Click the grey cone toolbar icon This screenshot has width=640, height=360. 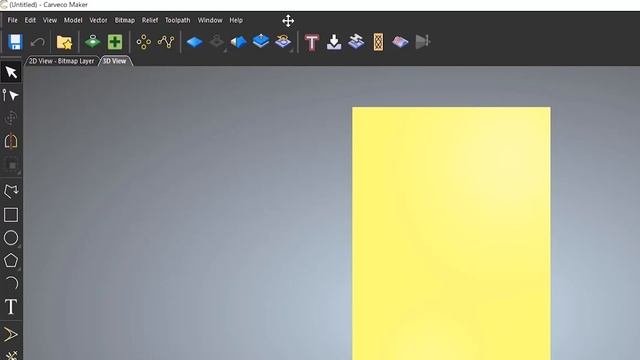(422, 42)
